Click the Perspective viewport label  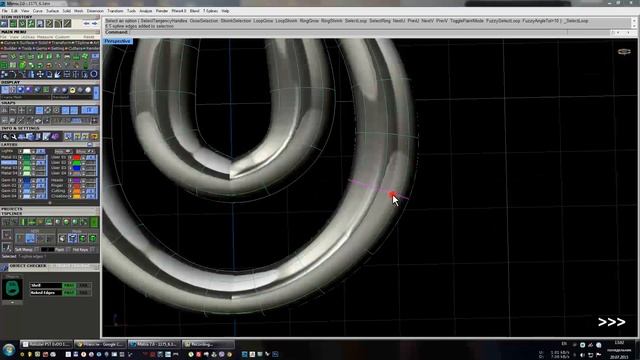tap(118, 41)
